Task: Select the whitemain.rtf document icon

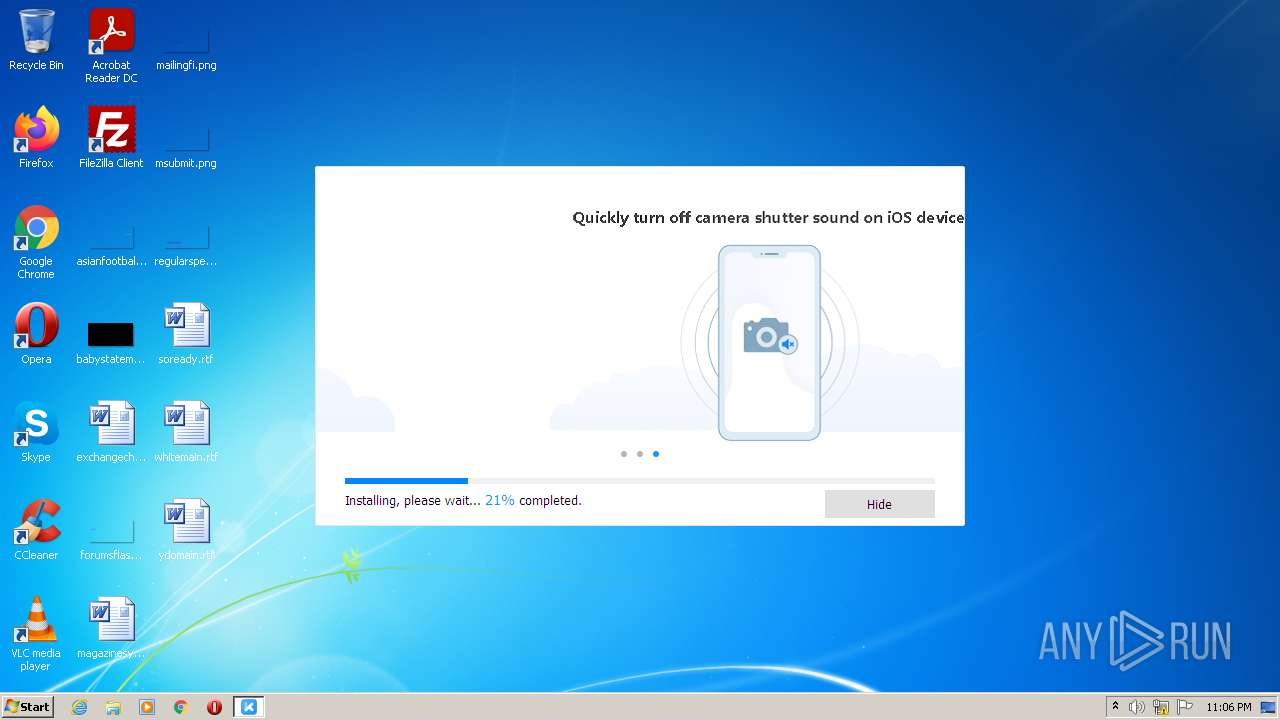Action: (186, 432)
